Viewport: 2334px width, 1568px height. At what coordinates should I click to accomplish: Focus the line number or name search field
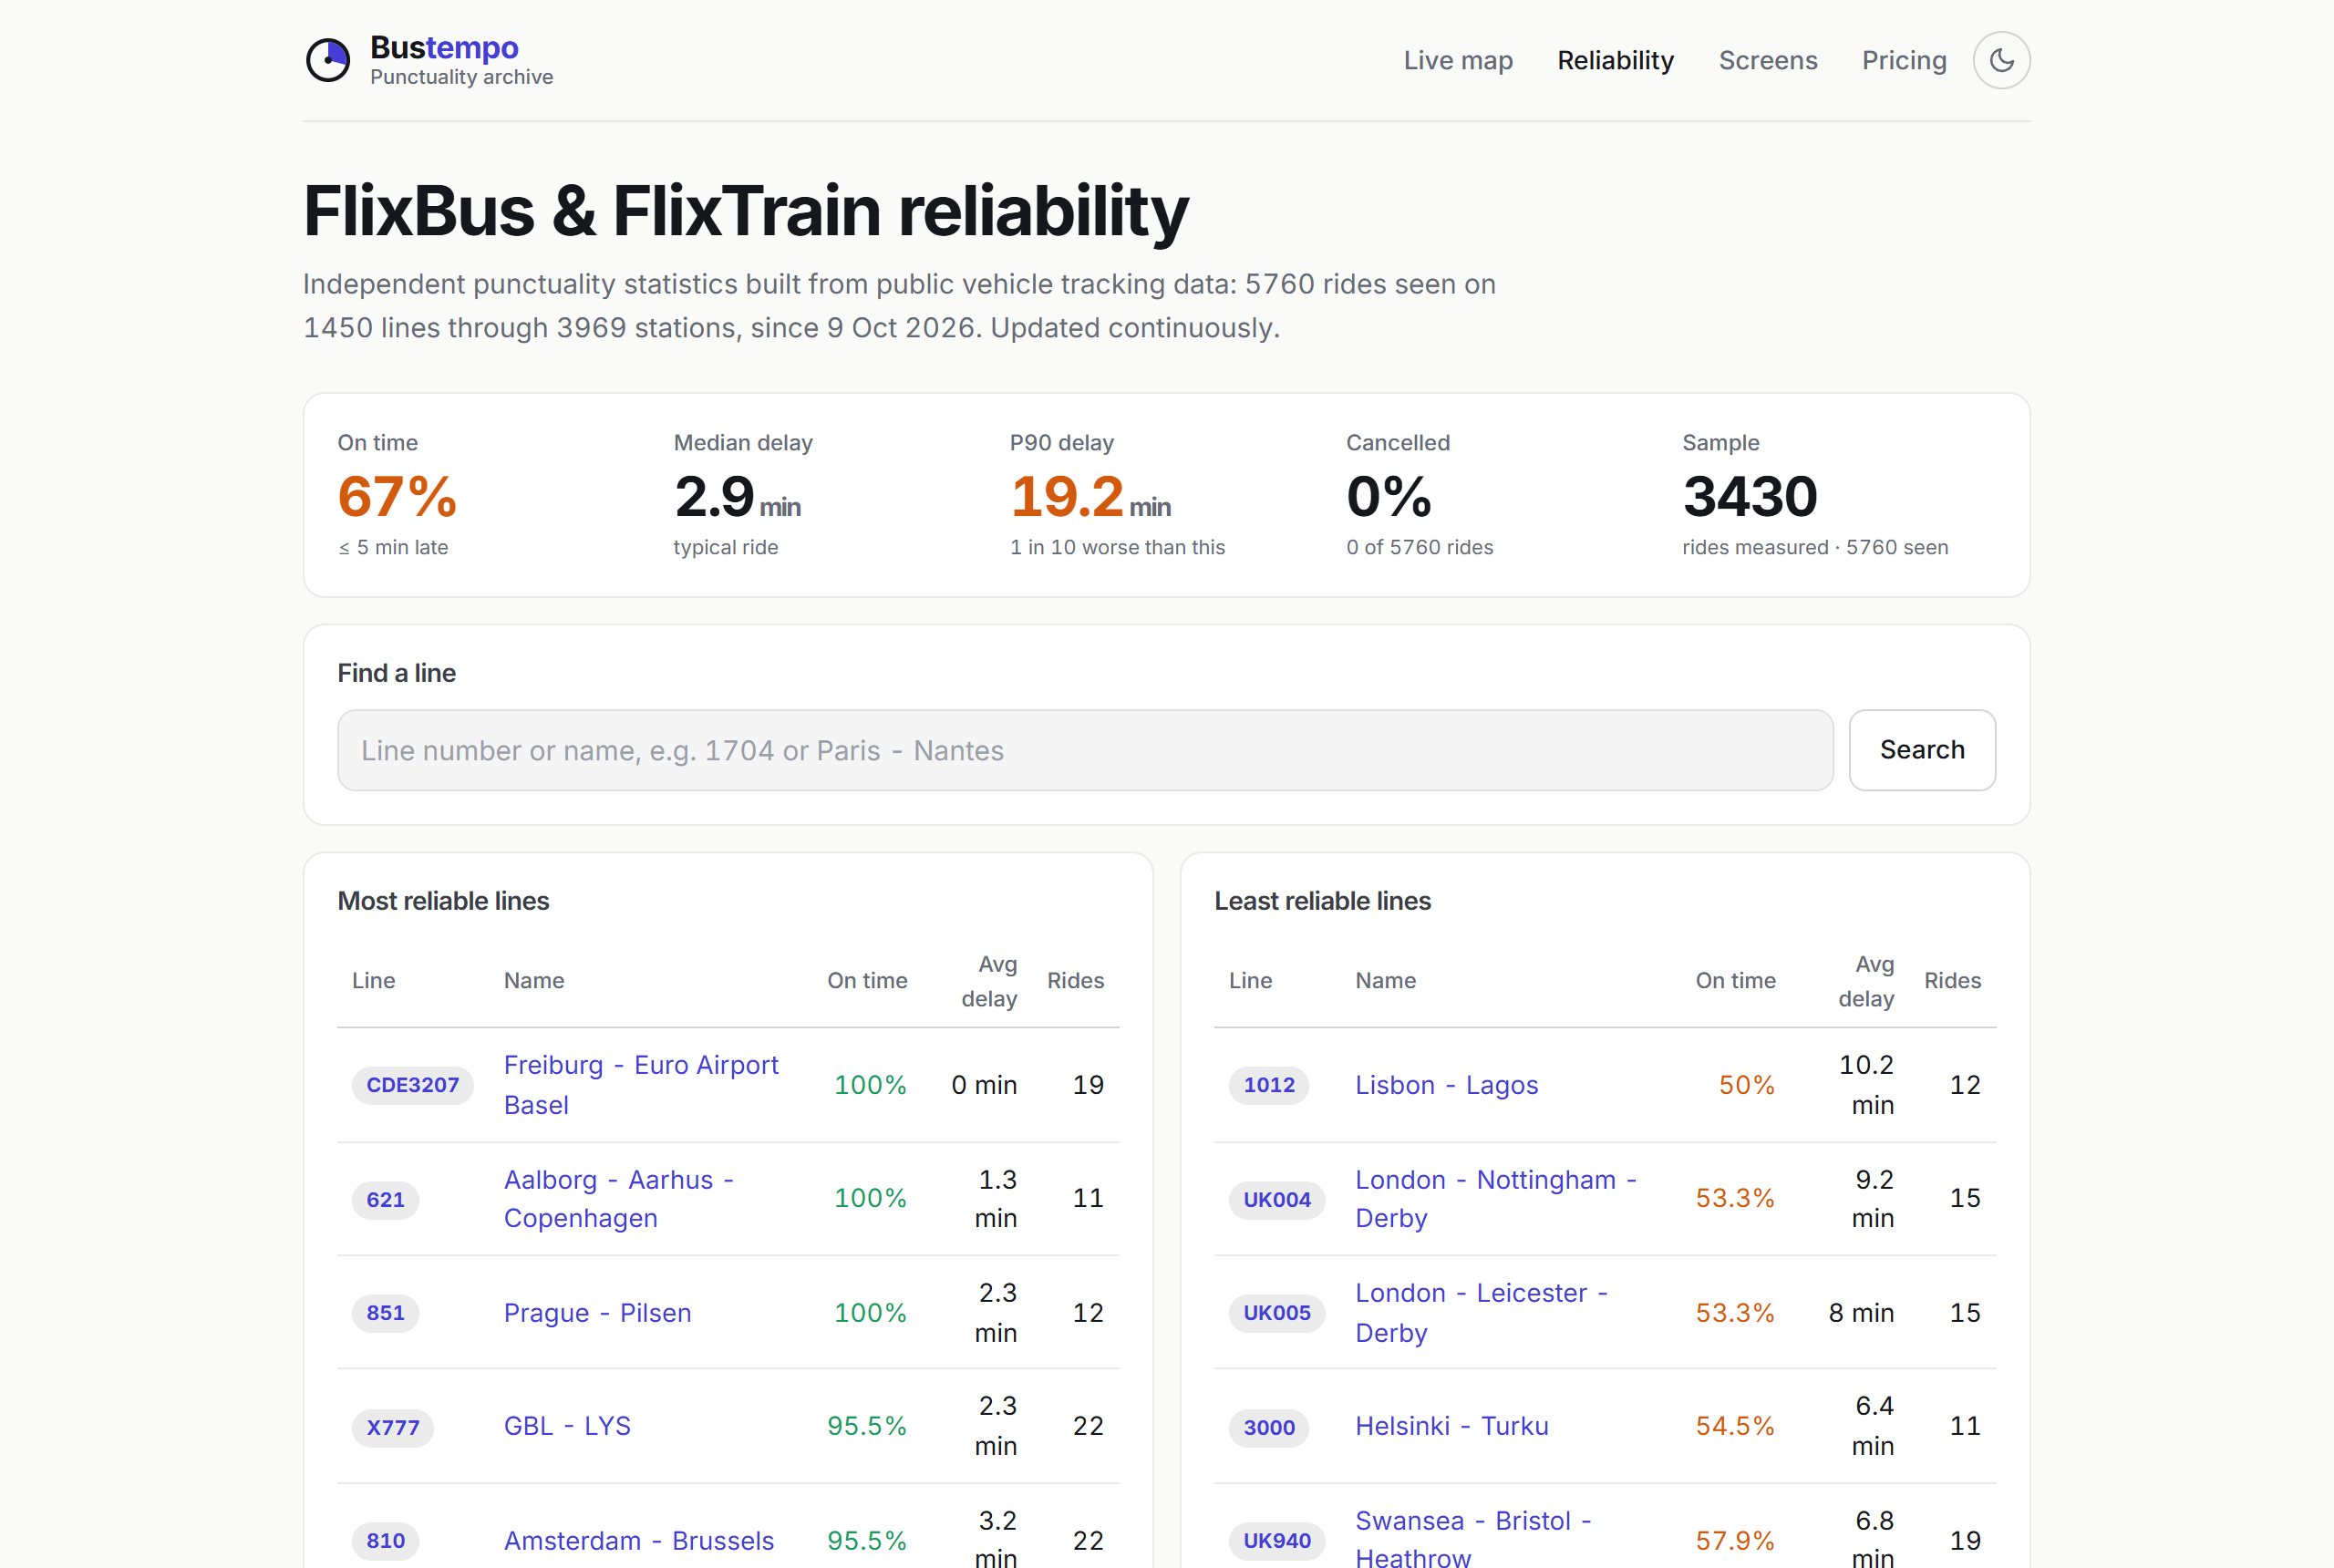coord(1085,750)
